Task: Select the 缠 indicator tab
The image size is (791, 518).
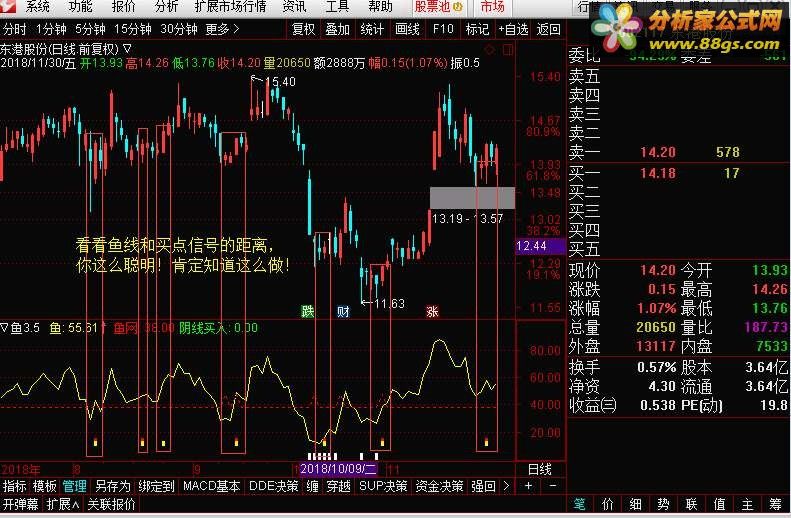Action: 313,486
